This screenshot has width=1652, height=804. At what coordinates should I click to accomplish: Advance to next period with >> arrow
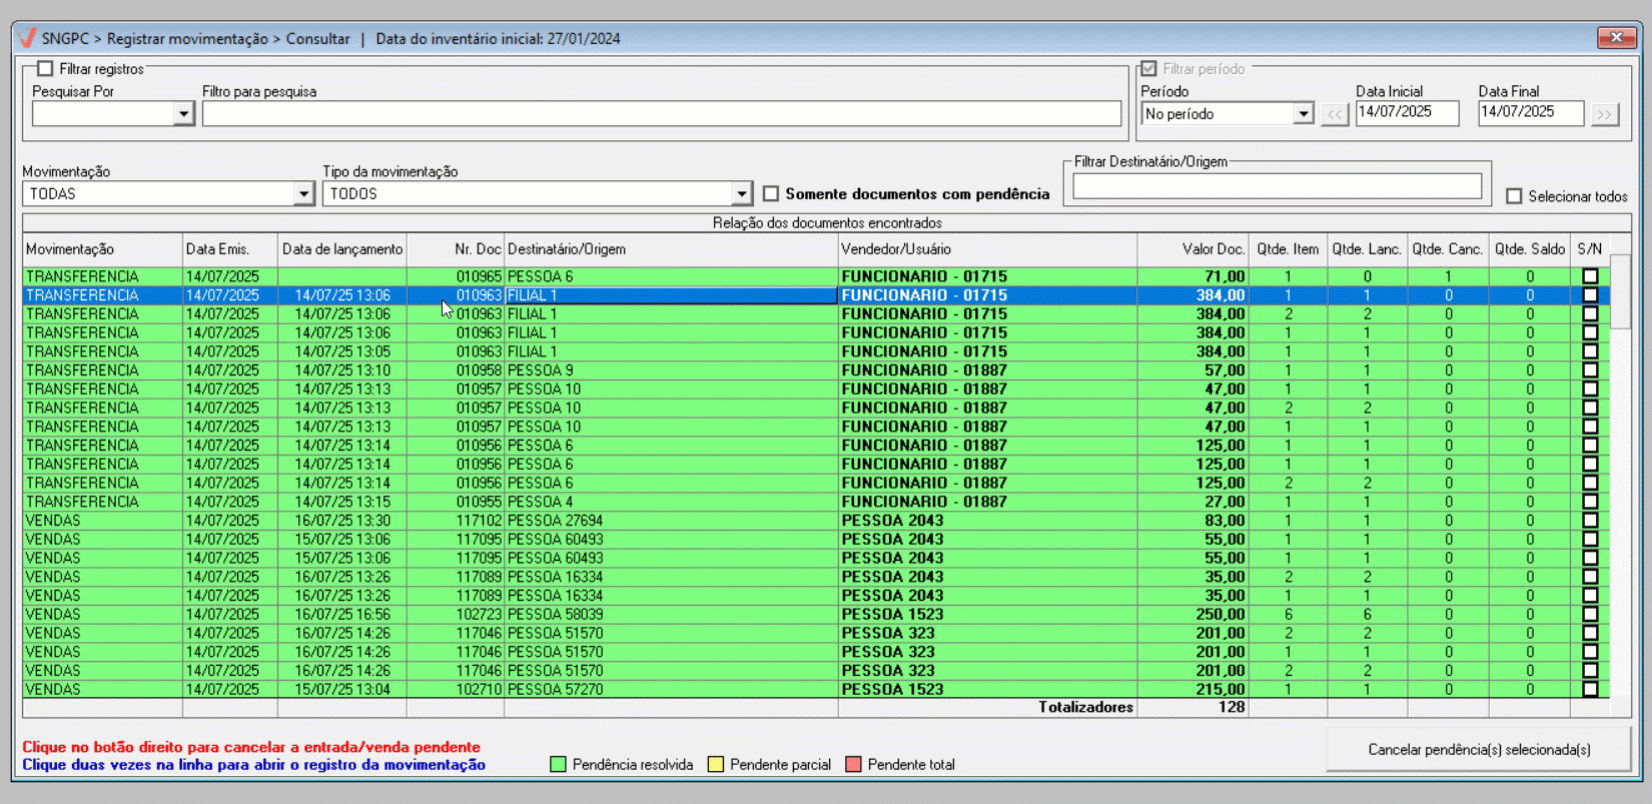click(1604, 114)
